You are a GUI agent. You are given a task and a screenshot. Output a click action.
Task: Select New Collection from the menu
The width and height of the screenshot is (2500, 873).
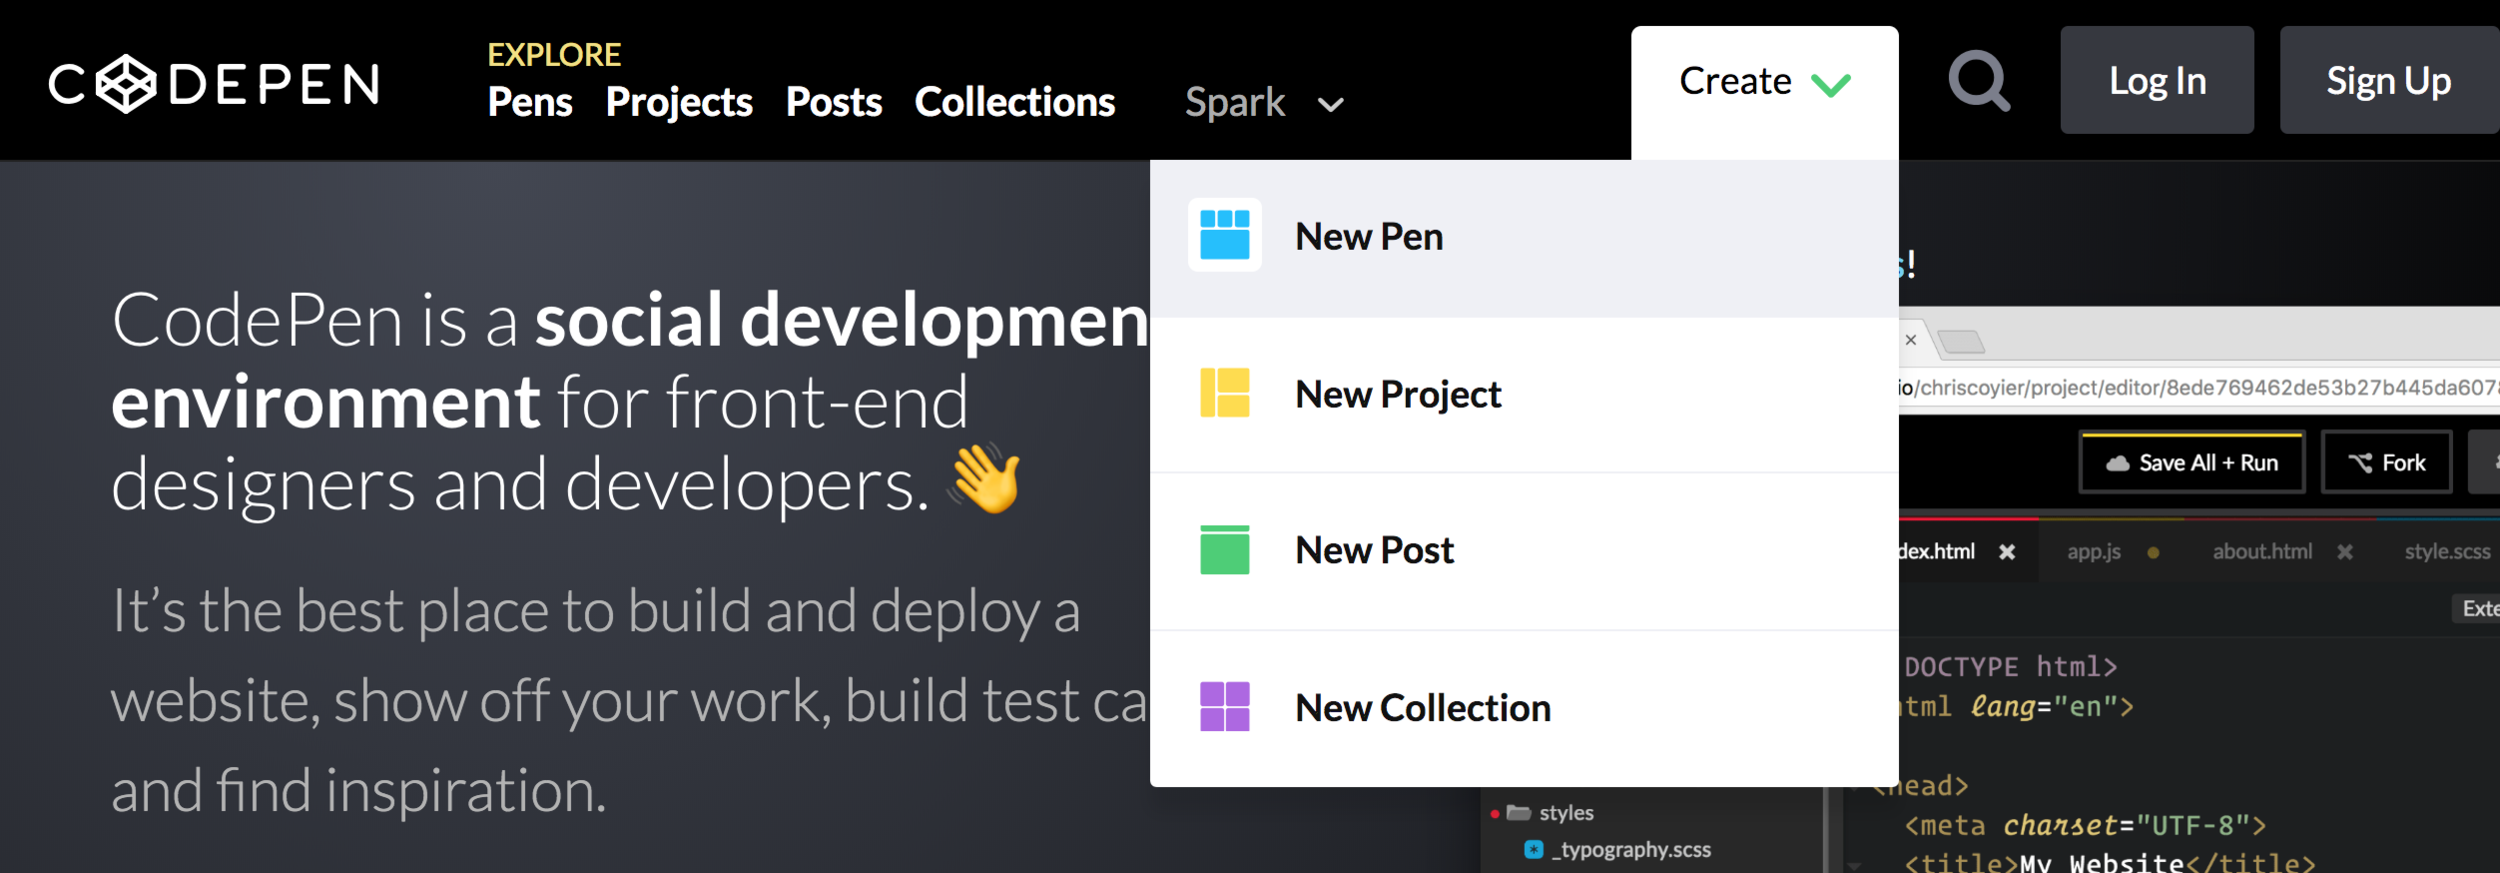(1524, 708)
